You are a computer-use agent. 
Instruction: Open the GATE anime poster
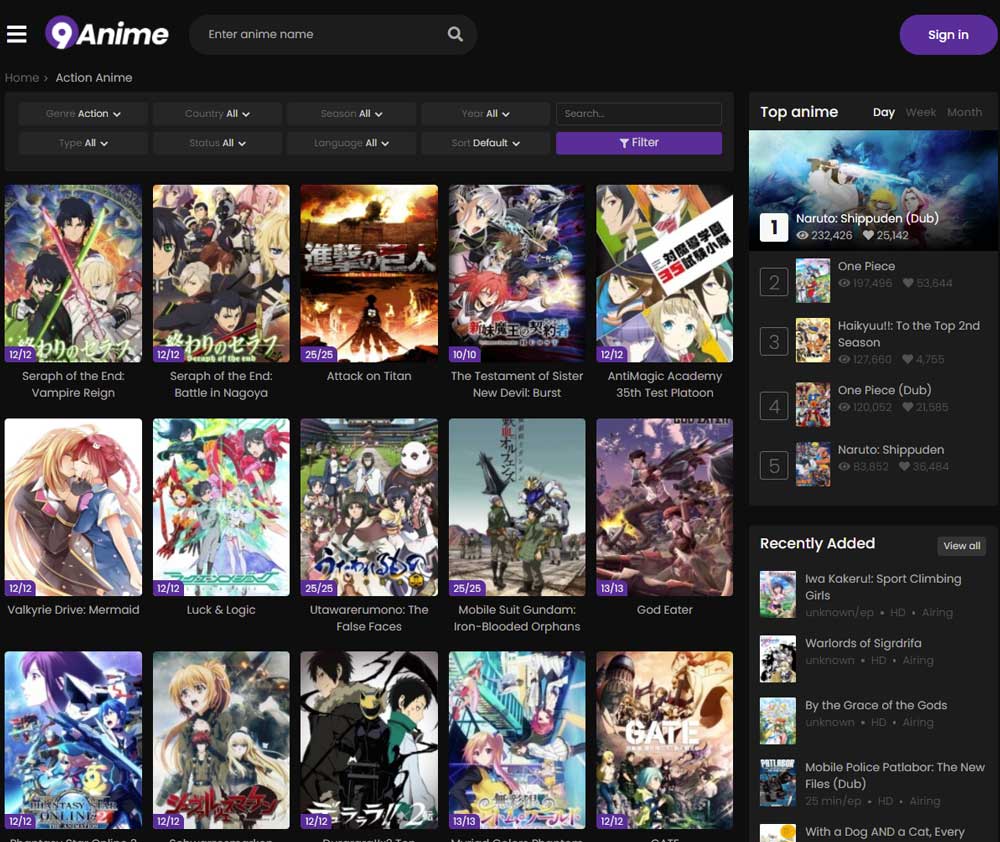(665, 740)
